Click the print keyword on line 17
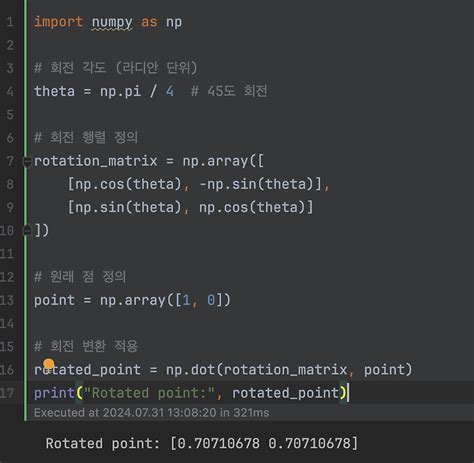The width and height of the screenshot is (474, 463). (54, 393)
